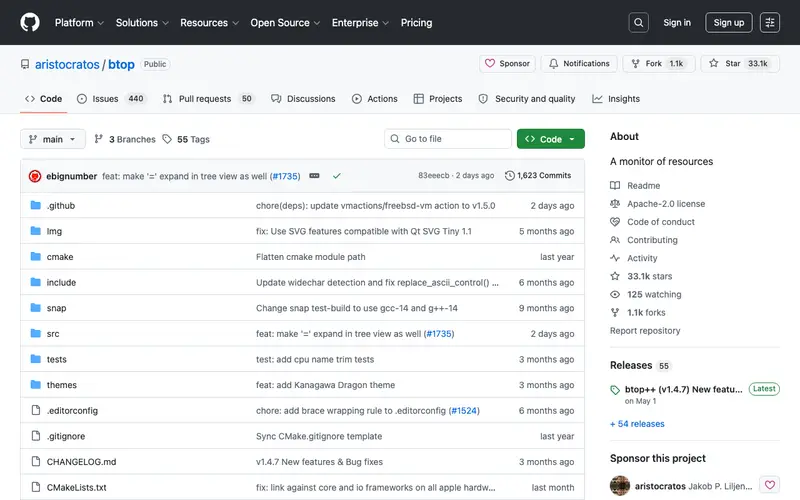Open the header appearance settings icon

click(769, 22)
